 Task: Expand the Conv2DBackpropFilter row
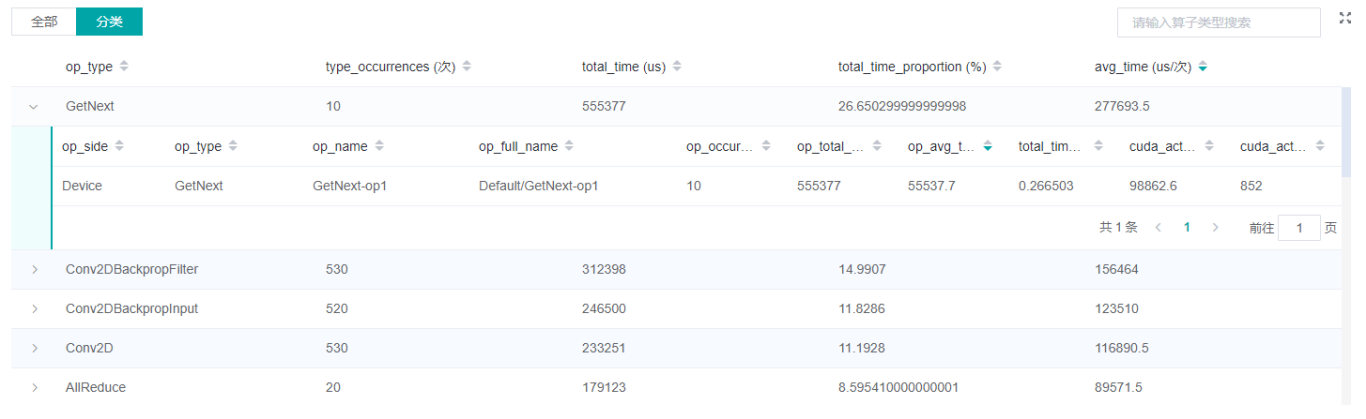pos(34,270)
